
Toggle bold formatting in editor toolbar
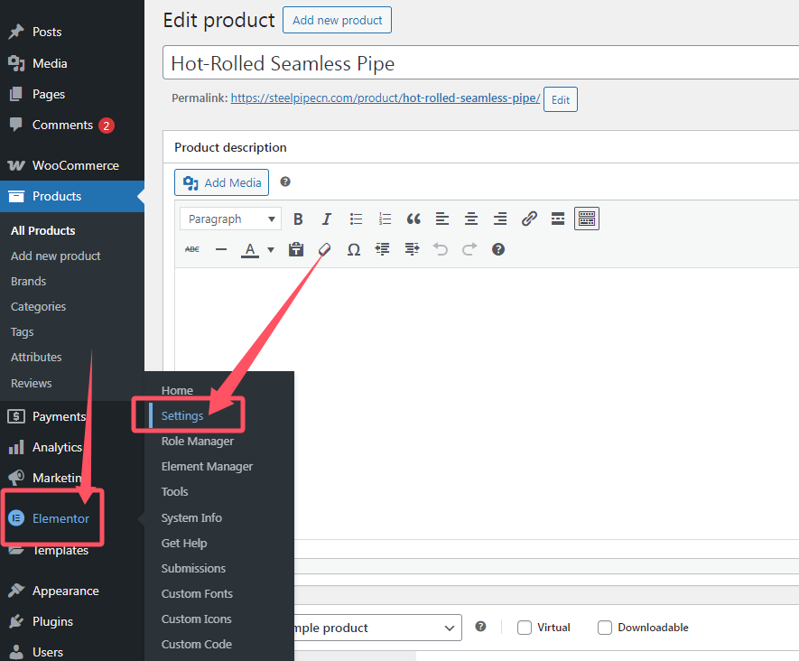click(x=298, y=219)
